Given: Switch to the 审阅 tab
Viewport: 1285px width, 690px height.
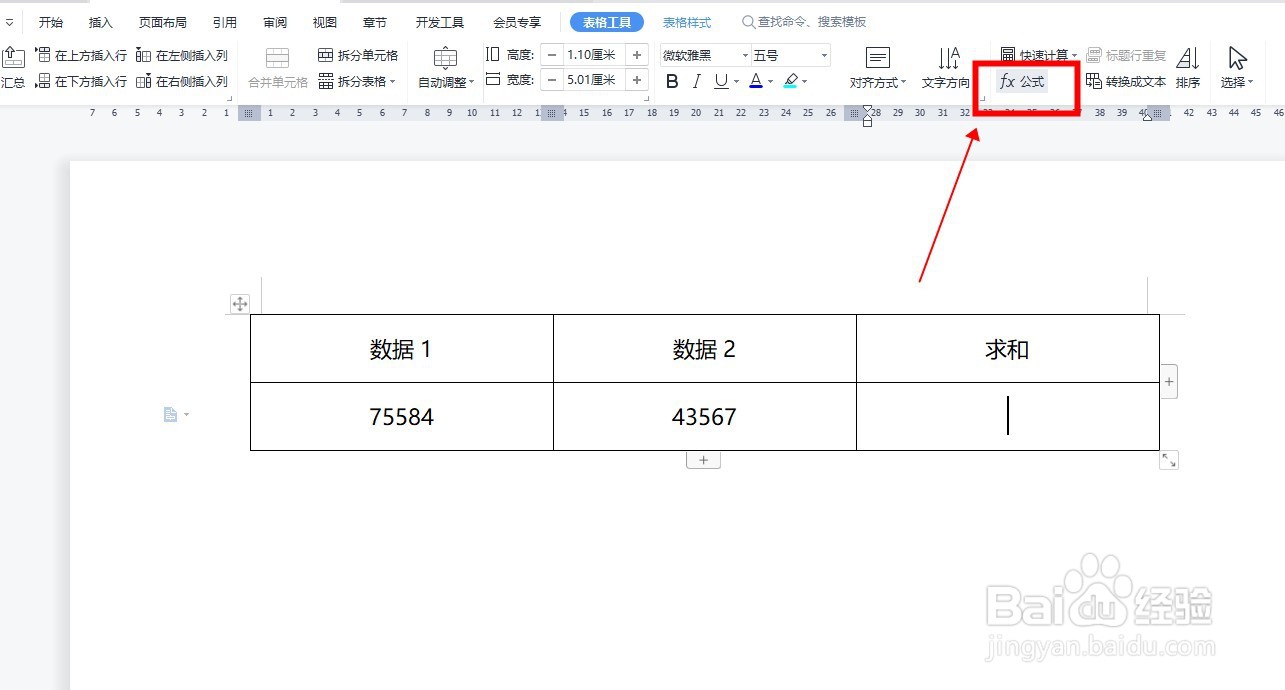Looking at the screenshot, I should click(x=275, y=22).
